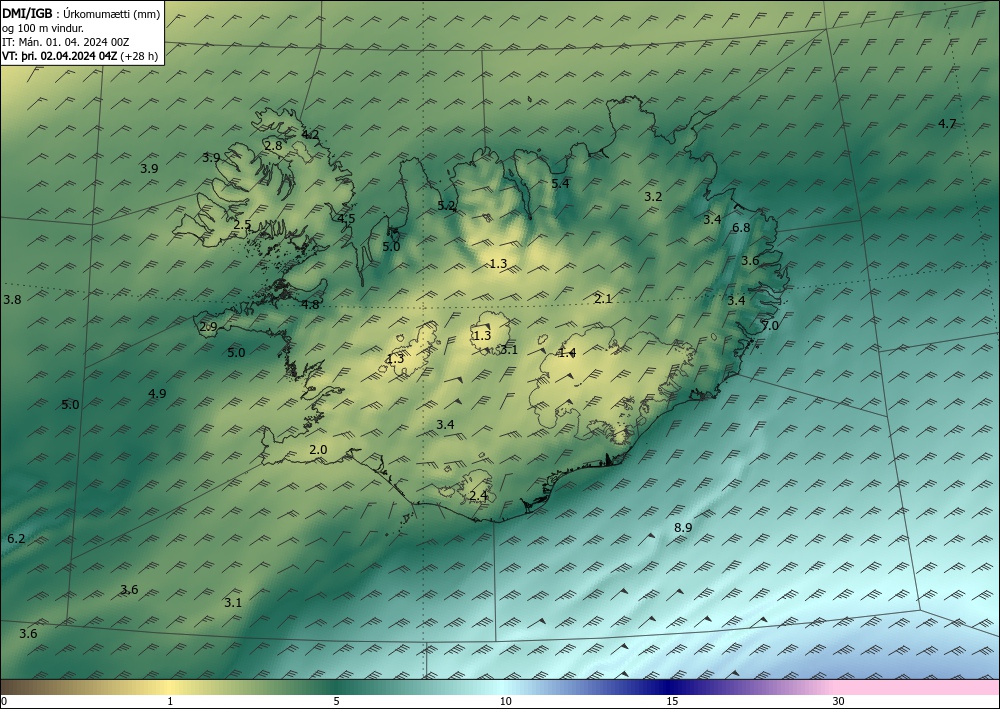Click the 1.4 value on the glacier

point(567,353)
